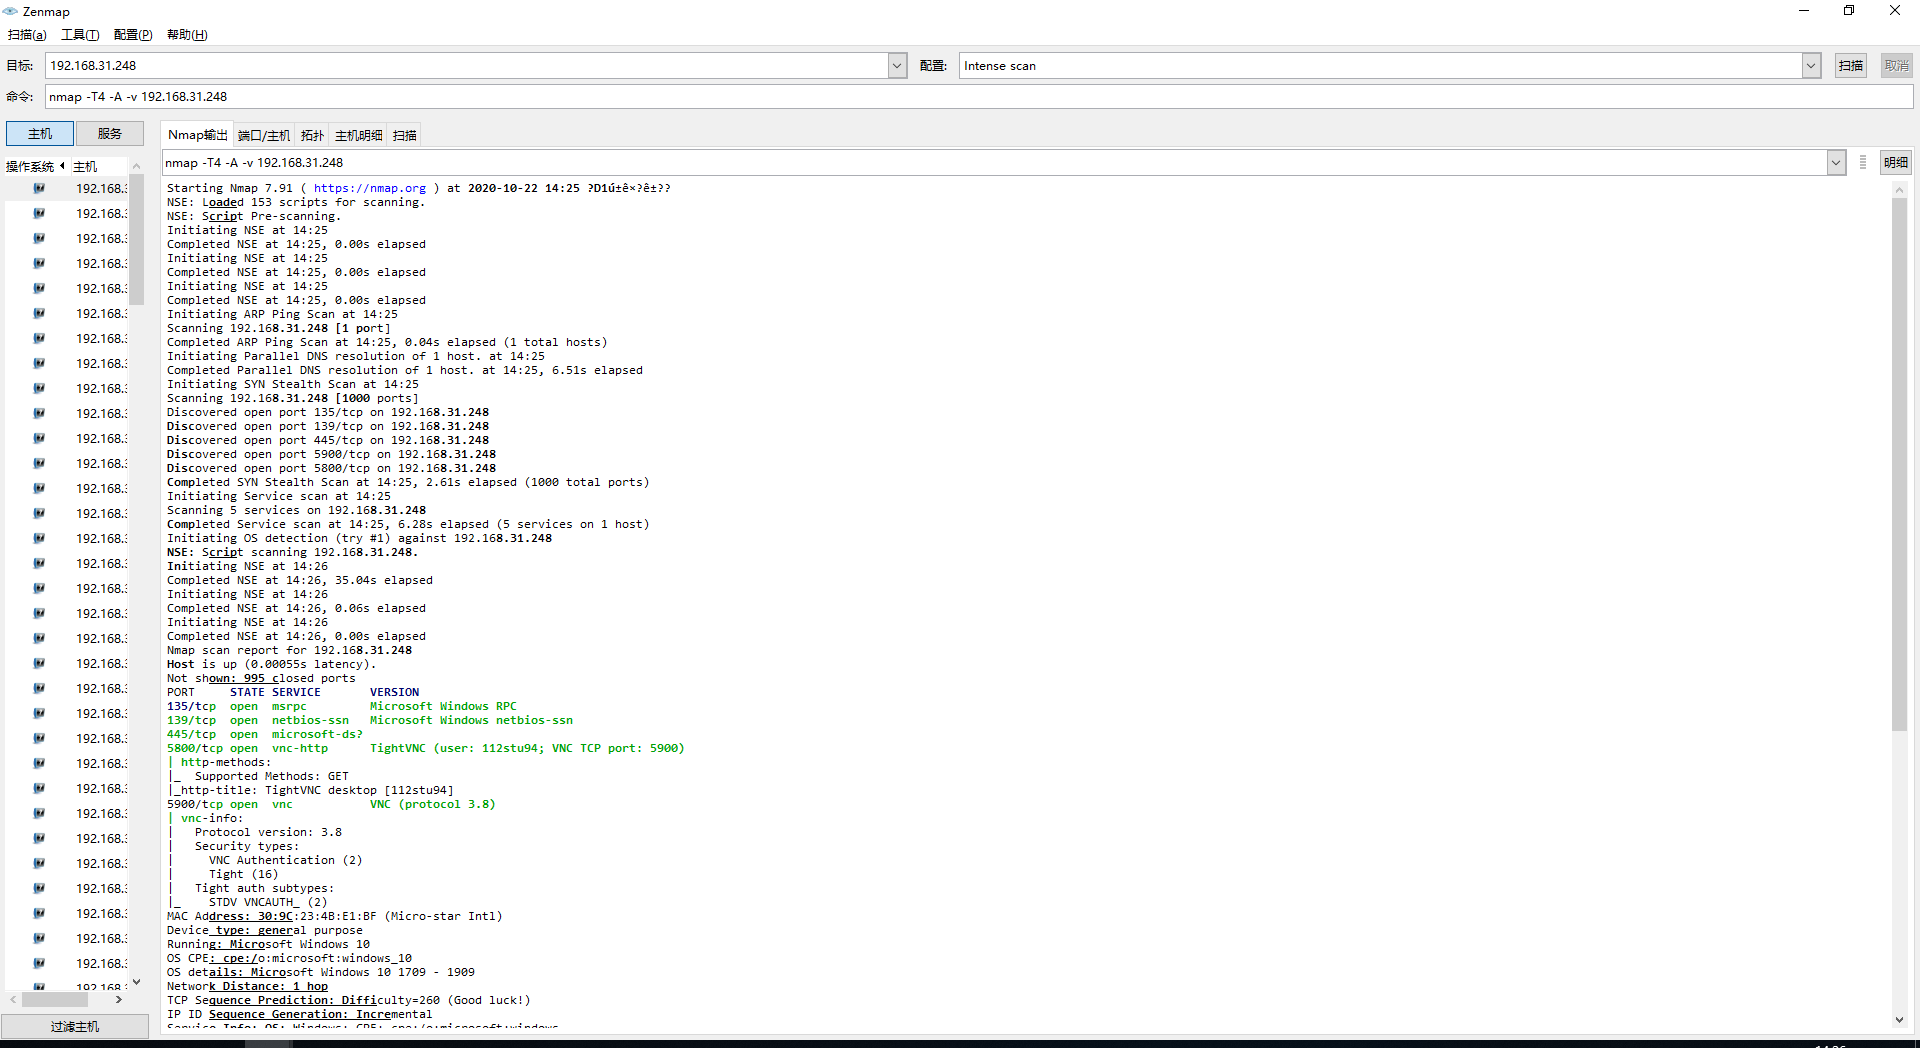Click the '5900/tcp open vnc' port row
This screenshot has width=1920, height=1048.
point(331,804)
